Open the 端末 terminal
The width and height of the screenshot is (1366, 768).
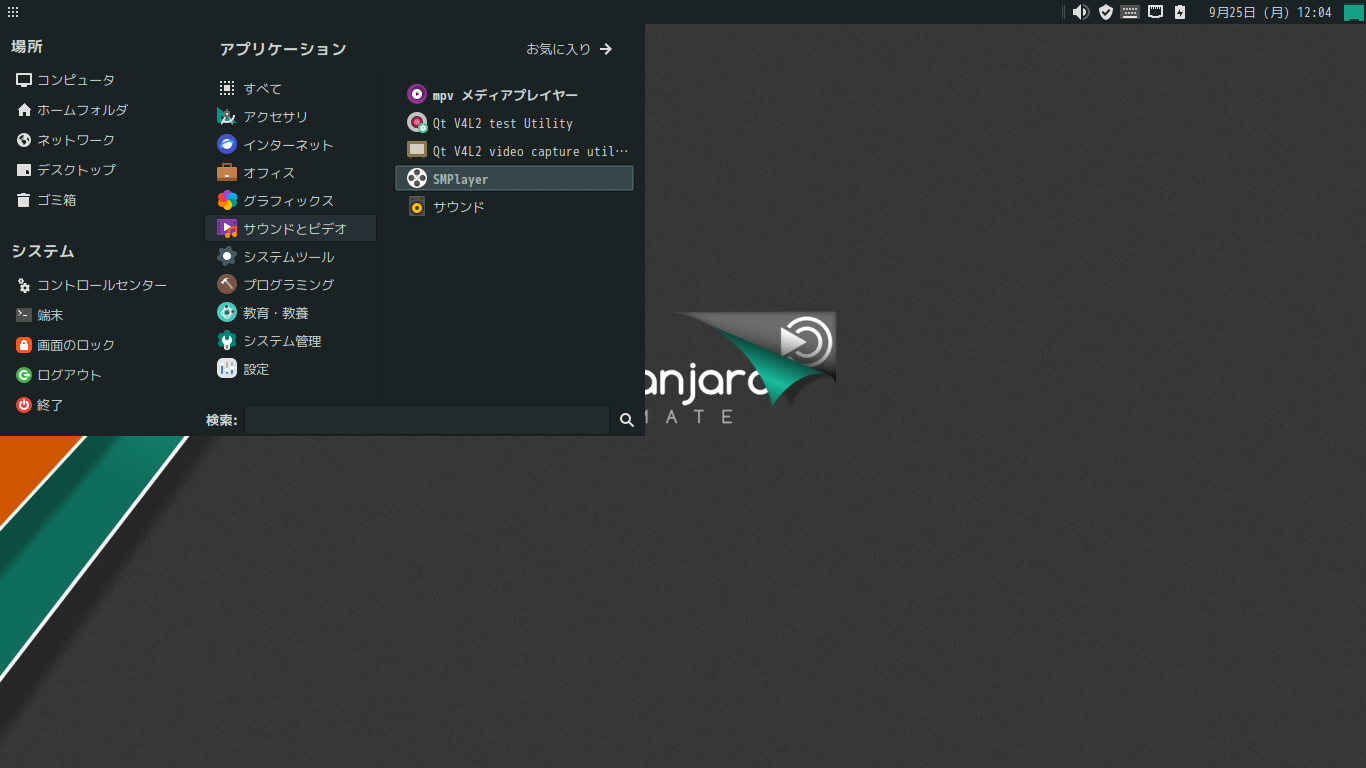click(40, 315)
